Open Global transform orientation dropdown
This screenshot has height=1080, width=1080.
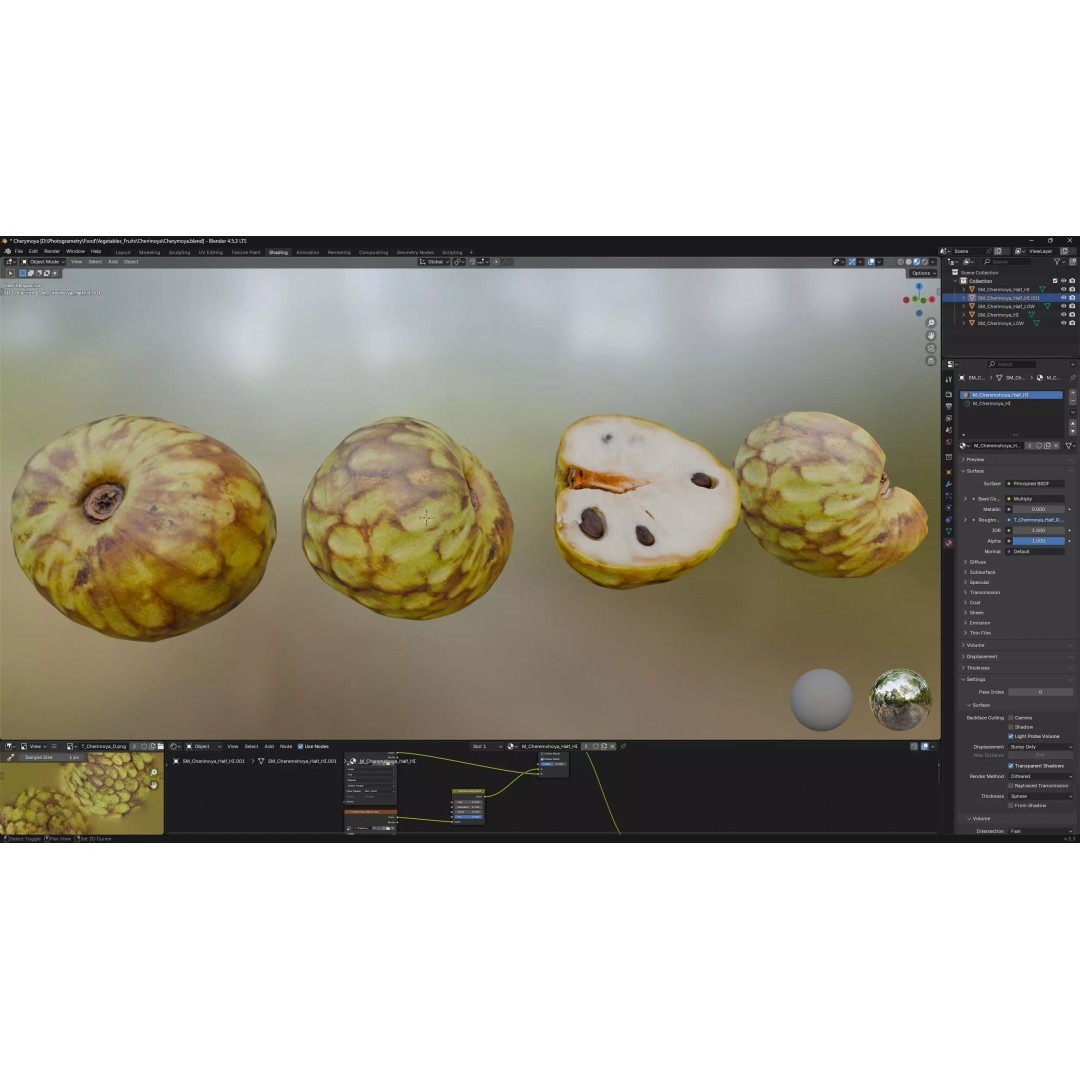tap(434, 262)
